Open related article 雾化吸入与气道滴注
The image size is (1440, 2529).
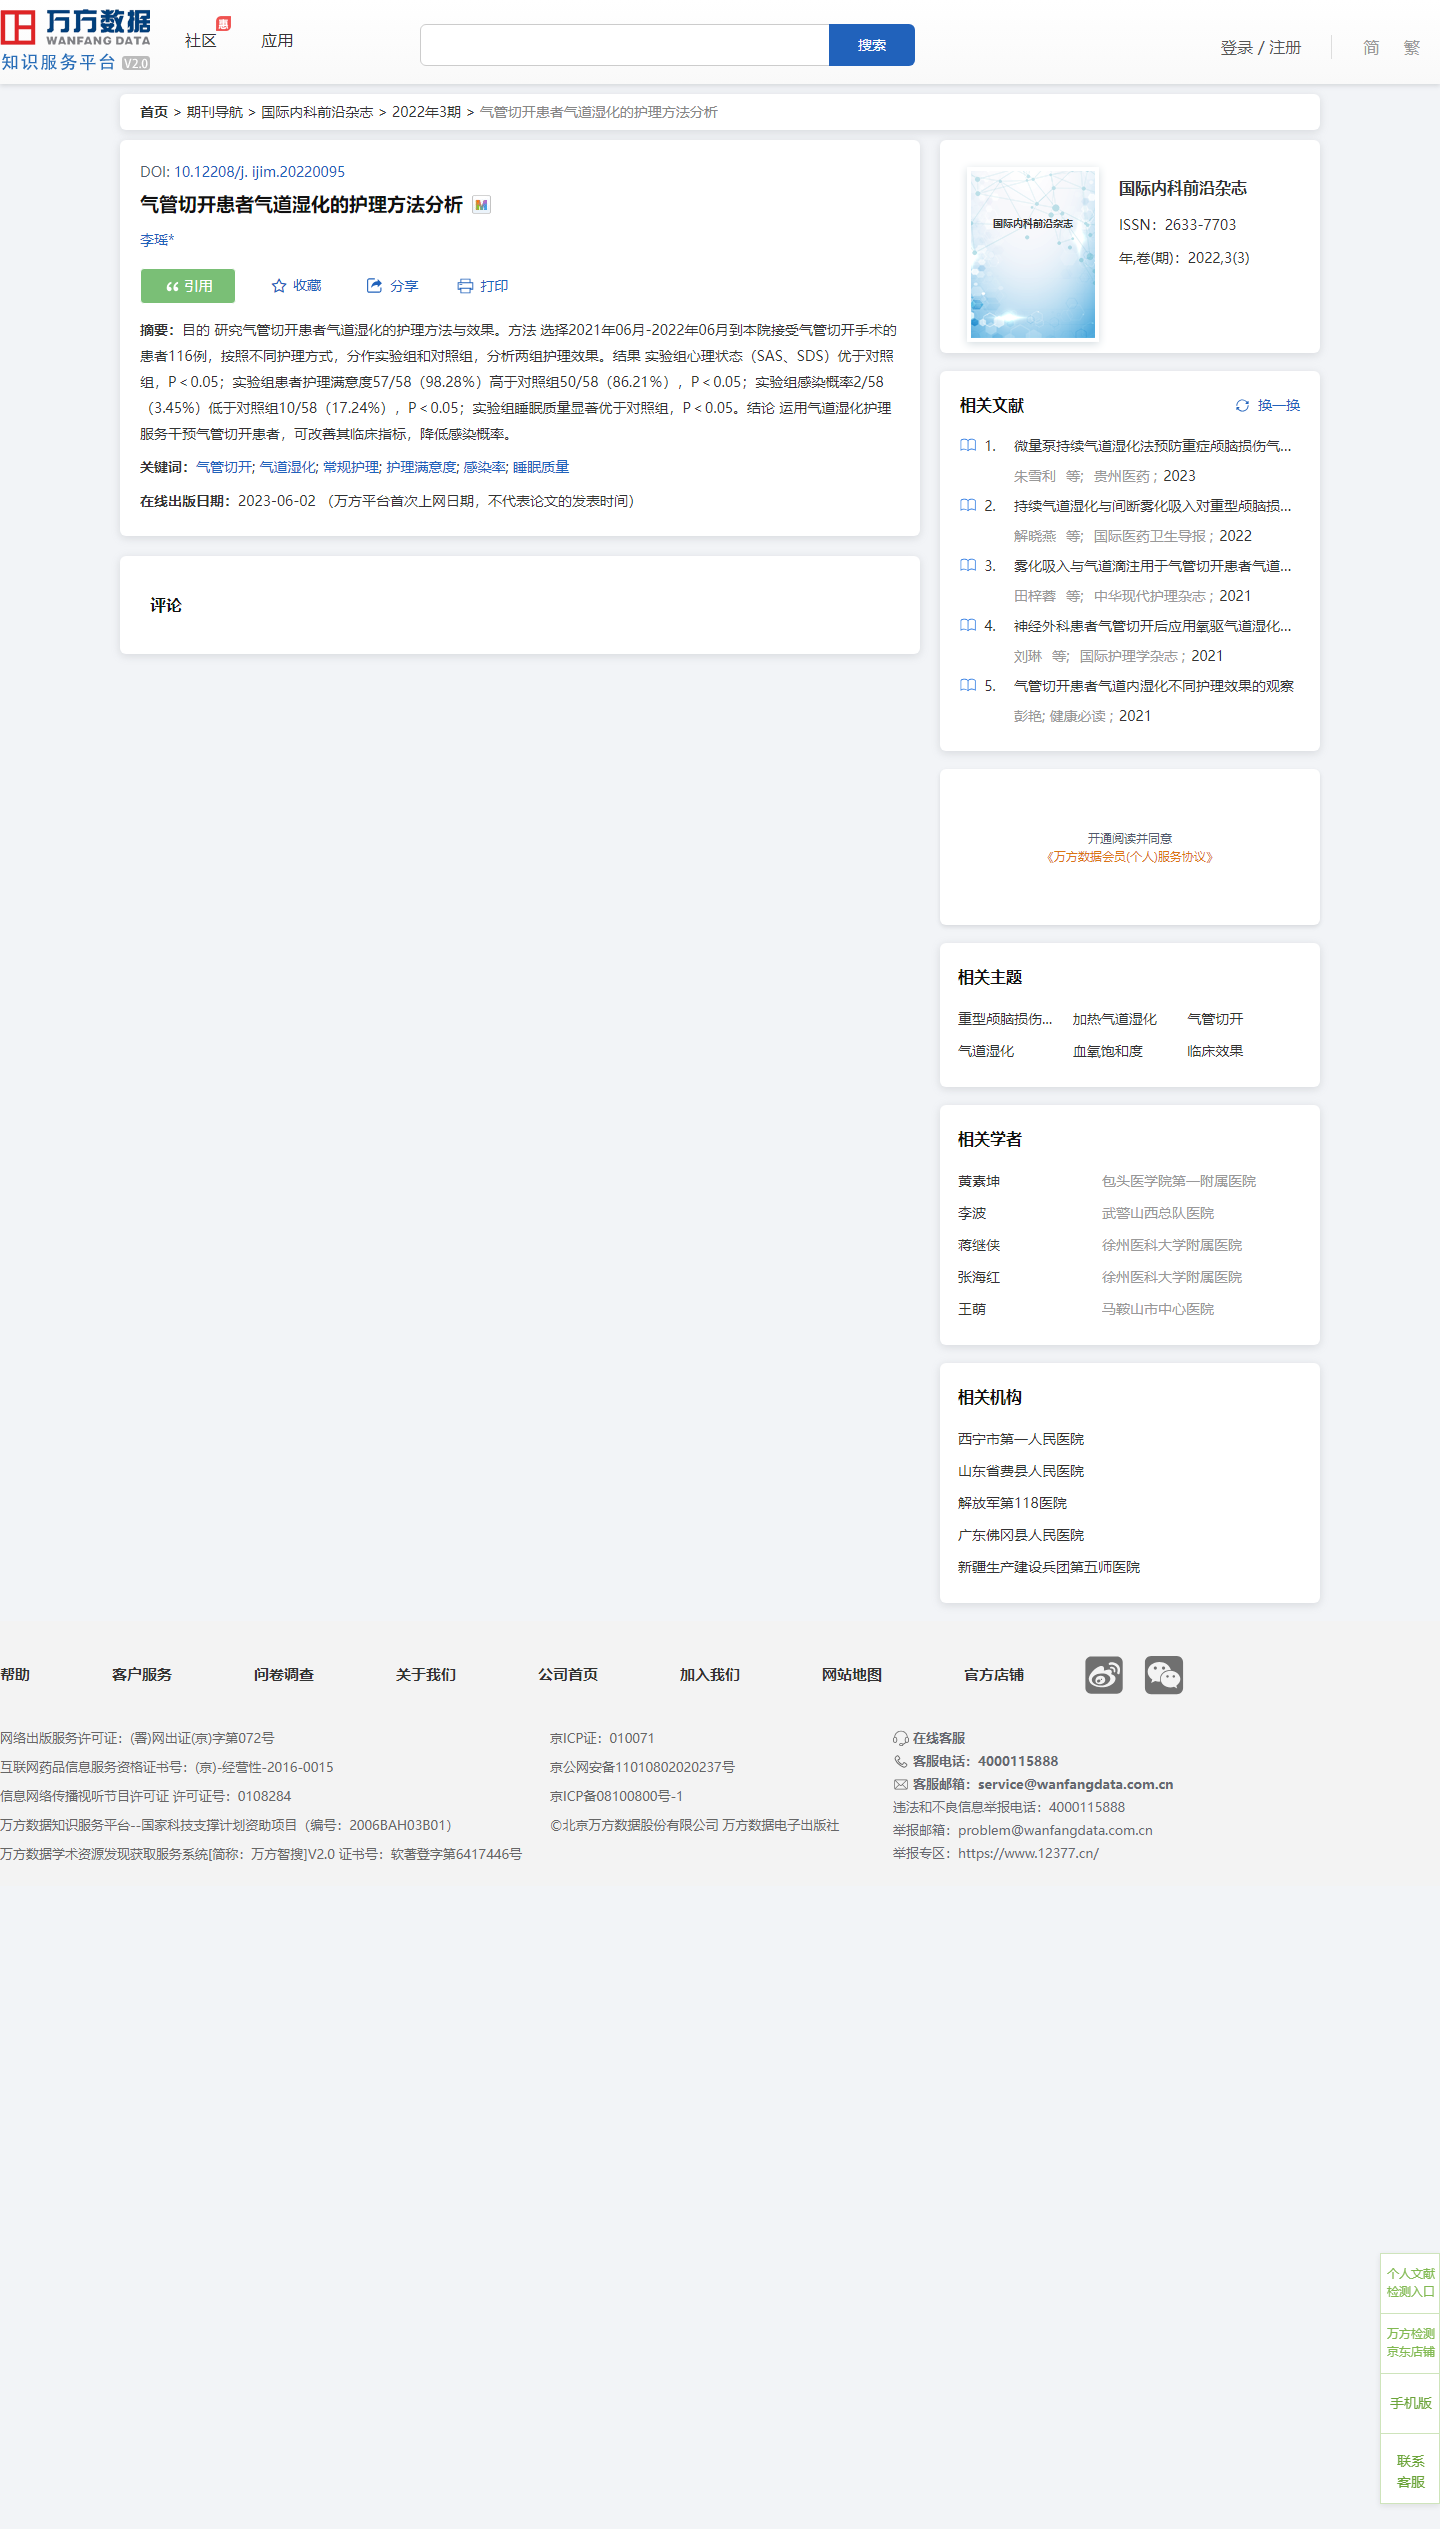click(x=1152, y=565)
